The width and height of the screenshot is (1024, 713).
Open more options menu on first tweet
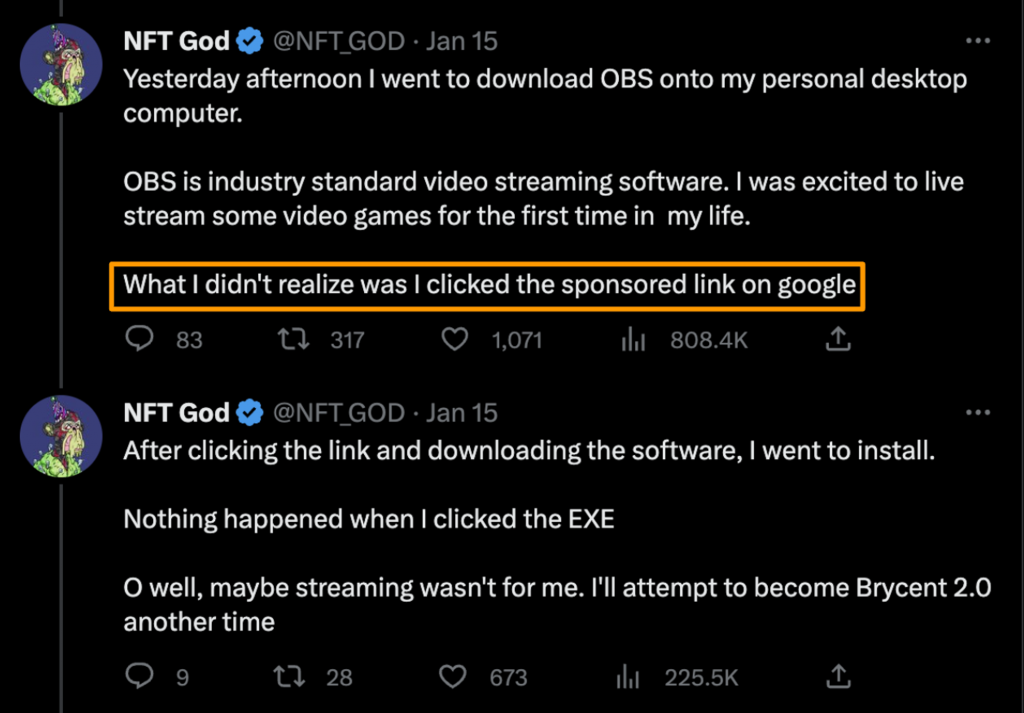click(x=977, y=42)
